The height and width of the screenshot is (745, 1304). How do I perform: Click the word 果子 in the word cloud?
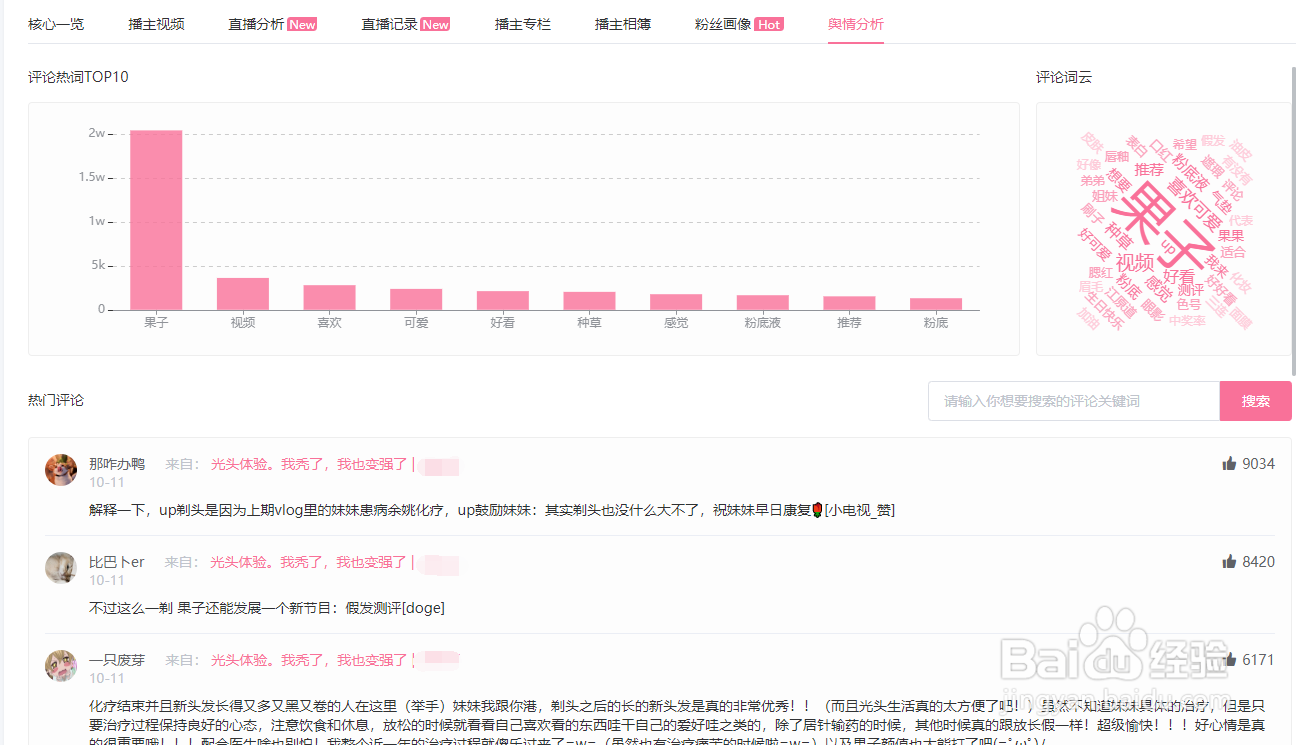[x=1166, y=216]
